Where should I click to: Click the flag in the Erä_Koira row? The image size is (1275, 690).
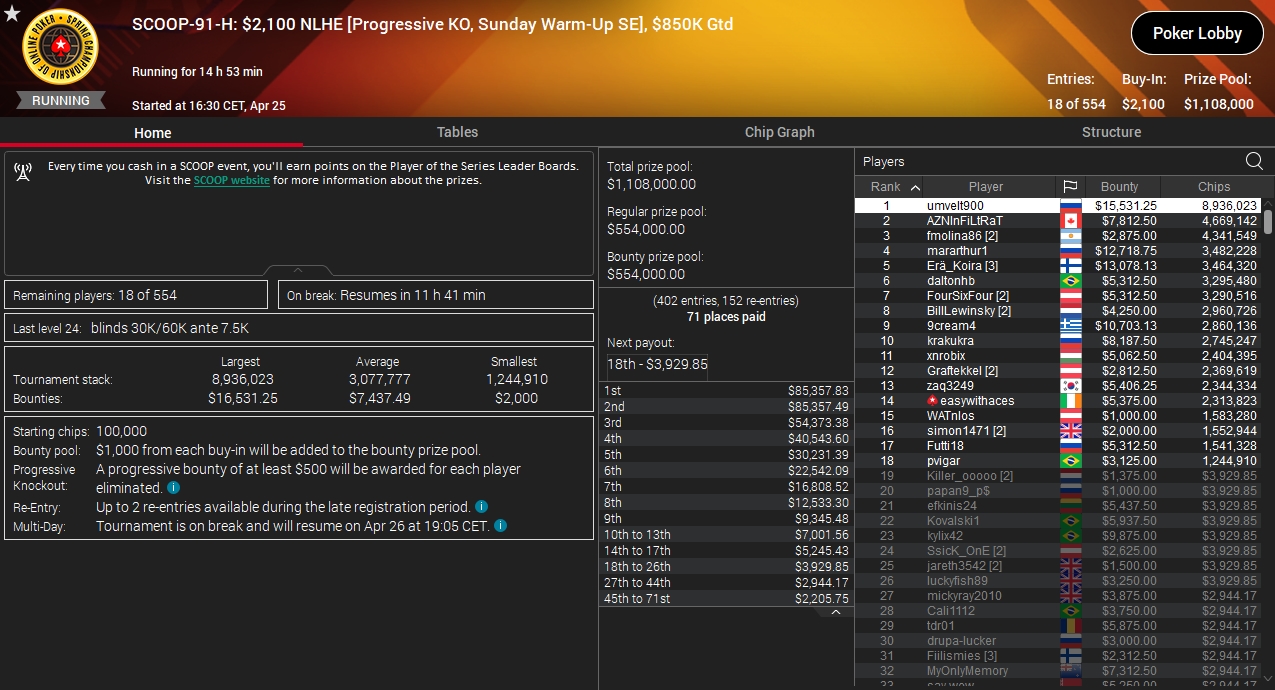[x=1069, y=266]
